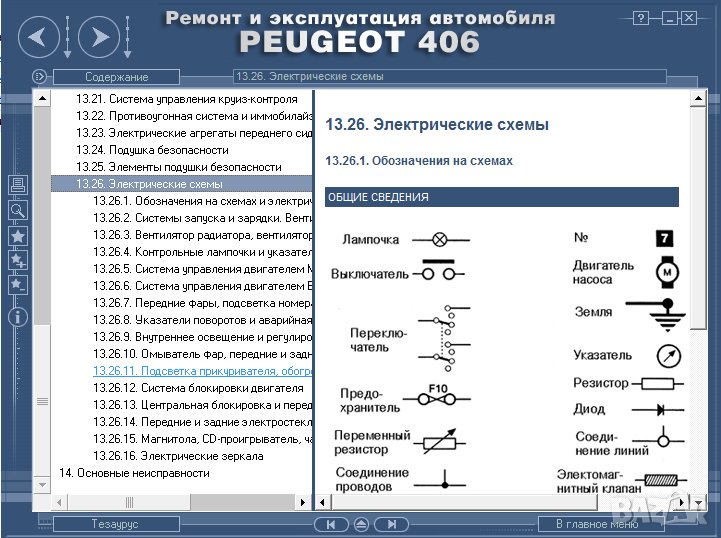Select 14. Основные неисправности chapter
721x538 pixels.
134,472
